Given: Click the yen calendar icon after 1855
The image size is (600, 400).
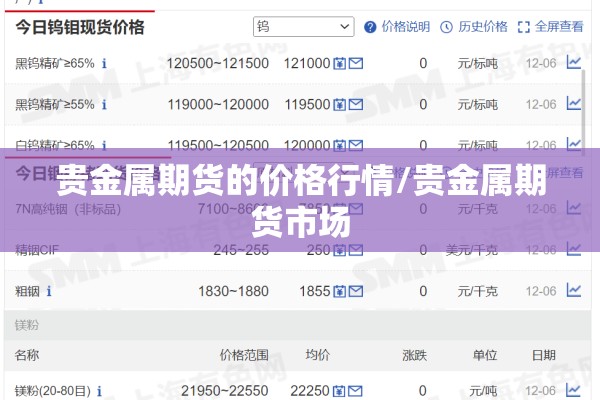Looking at the screenshot, I should [339, 292].
